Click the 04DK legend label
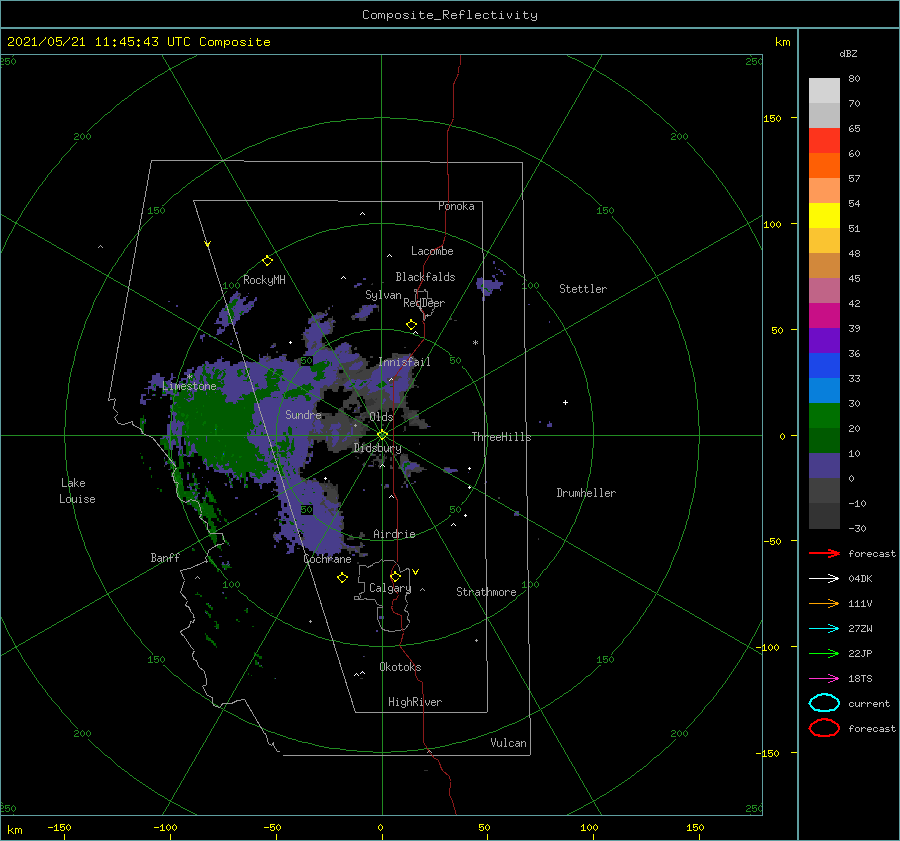Screen dimensions: 900x841 coord(860,579)
